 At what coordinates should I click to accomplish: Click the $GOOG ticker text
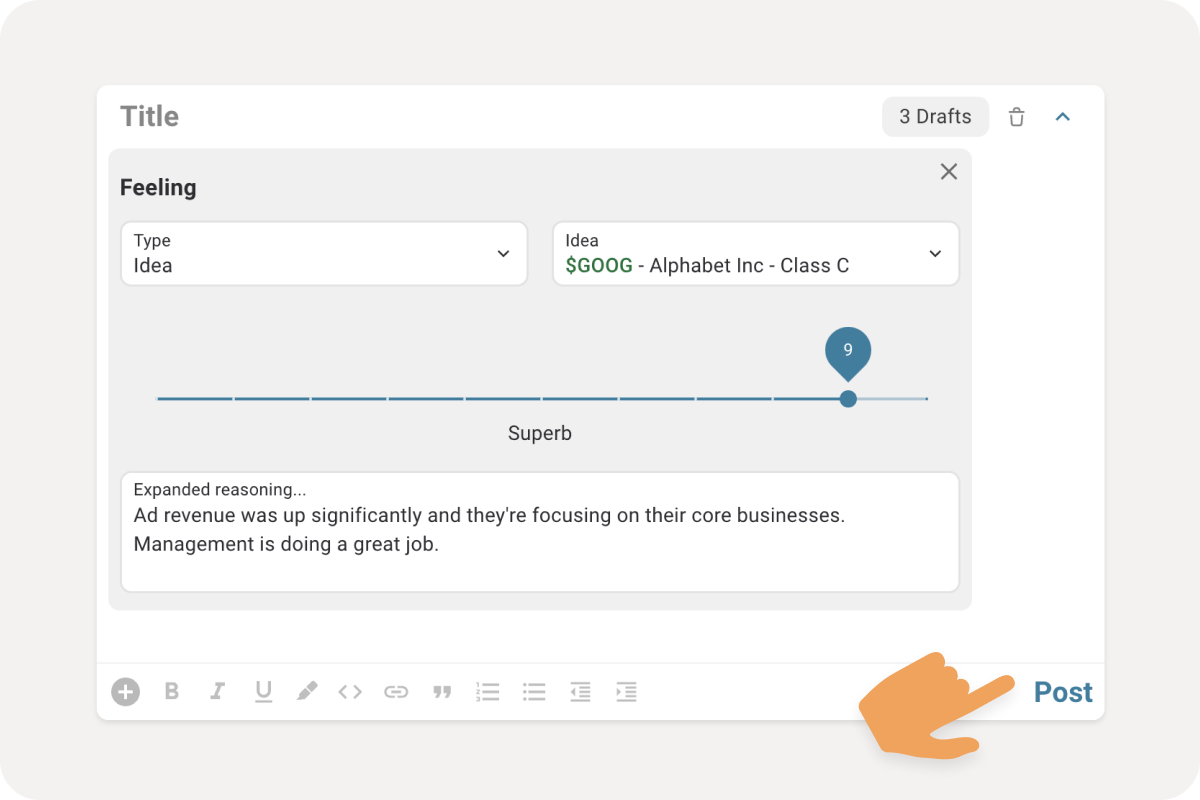(599, 266)
